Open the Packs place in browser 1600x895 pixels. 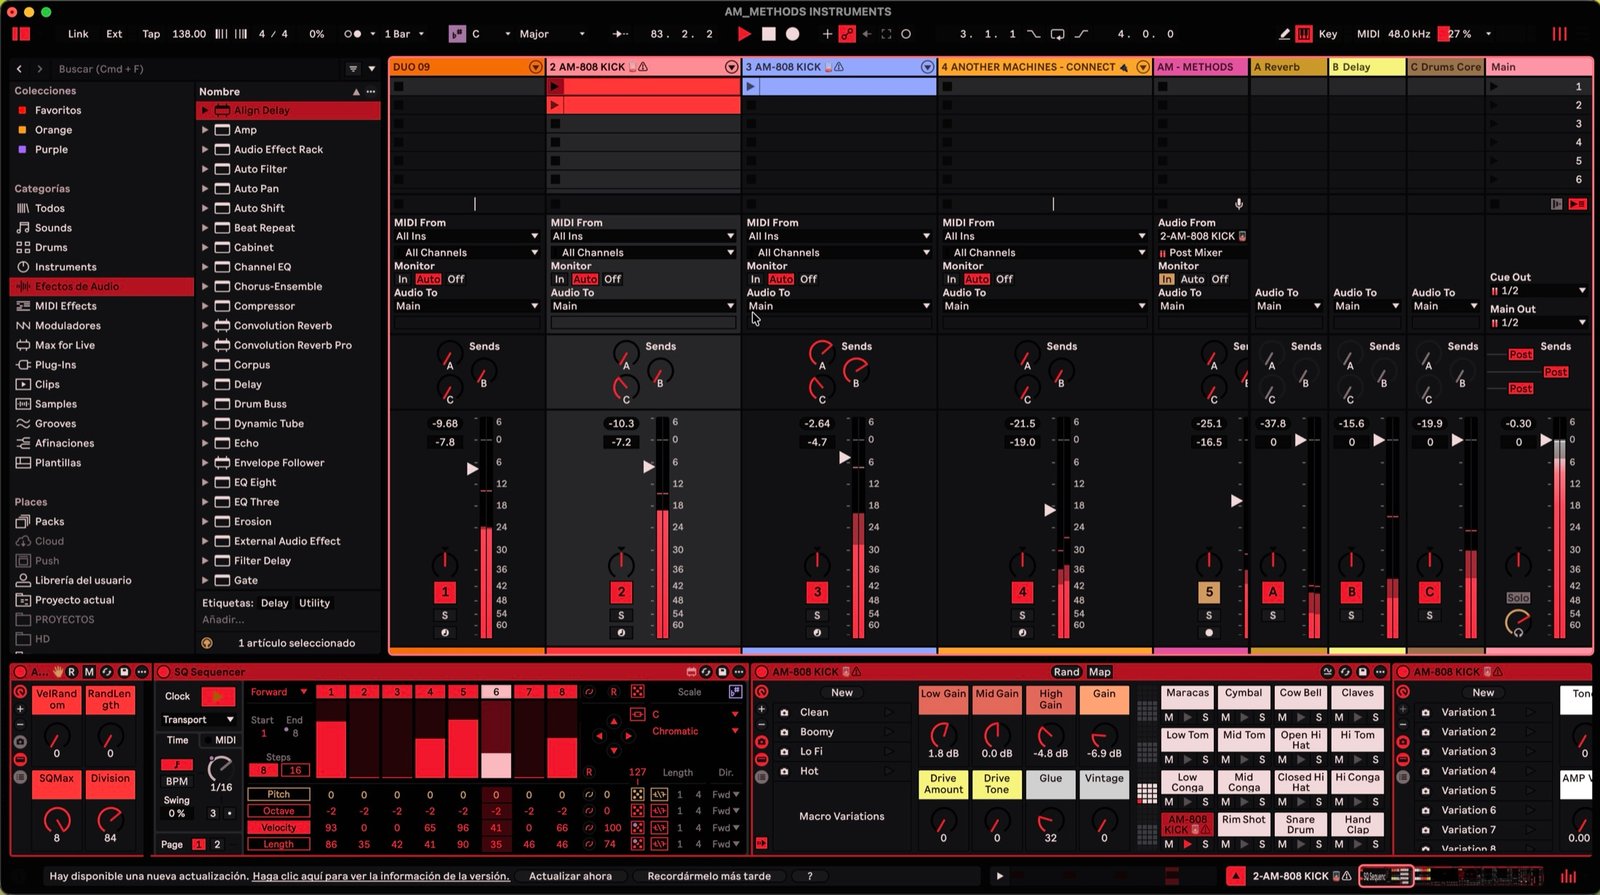point(49,522)
